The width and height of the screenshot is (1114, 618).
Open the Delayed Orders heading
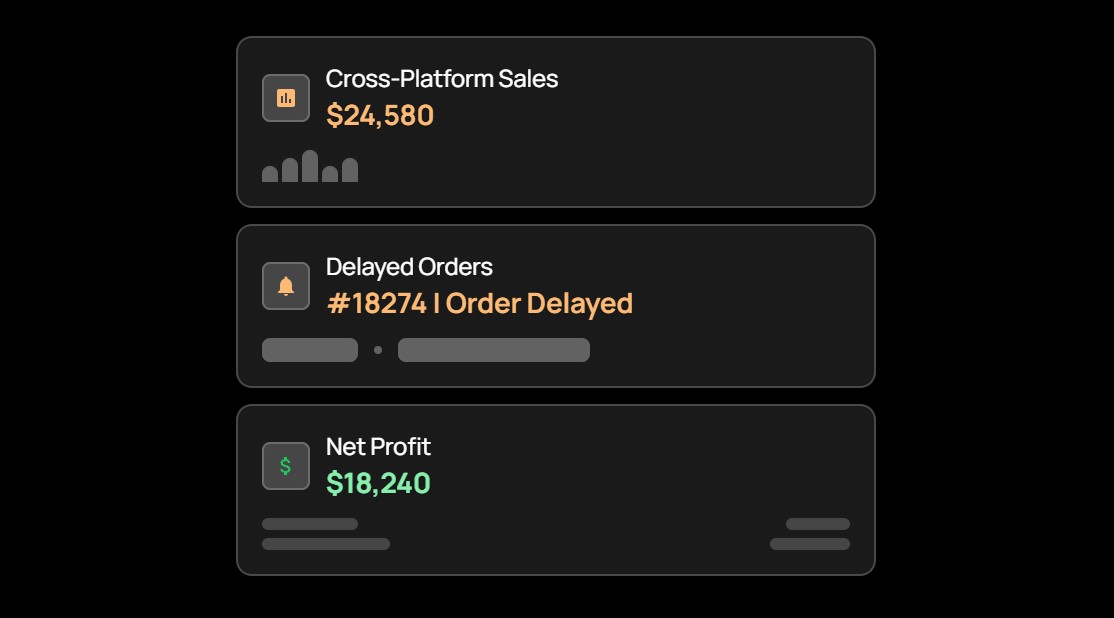pyautogui.click(x=409, y=267)
